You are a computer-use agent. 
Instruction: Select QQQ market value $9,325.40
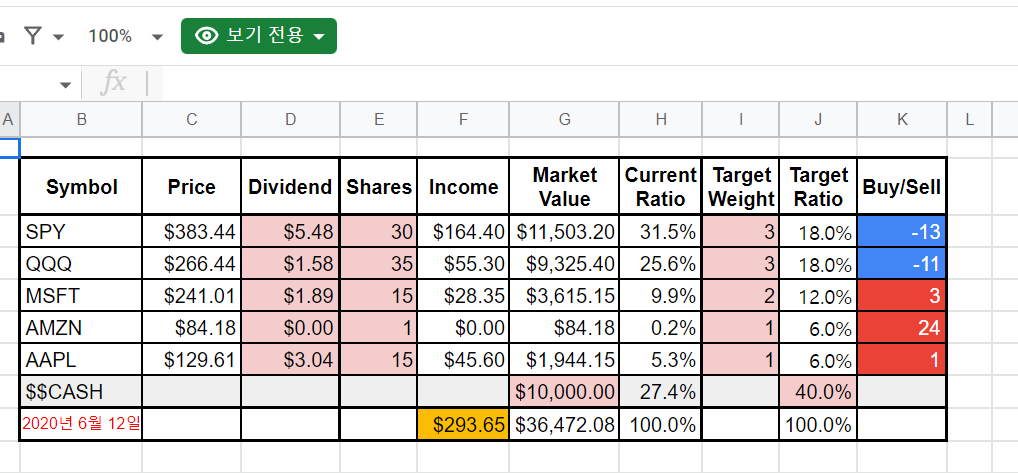[x=564, y=263]
